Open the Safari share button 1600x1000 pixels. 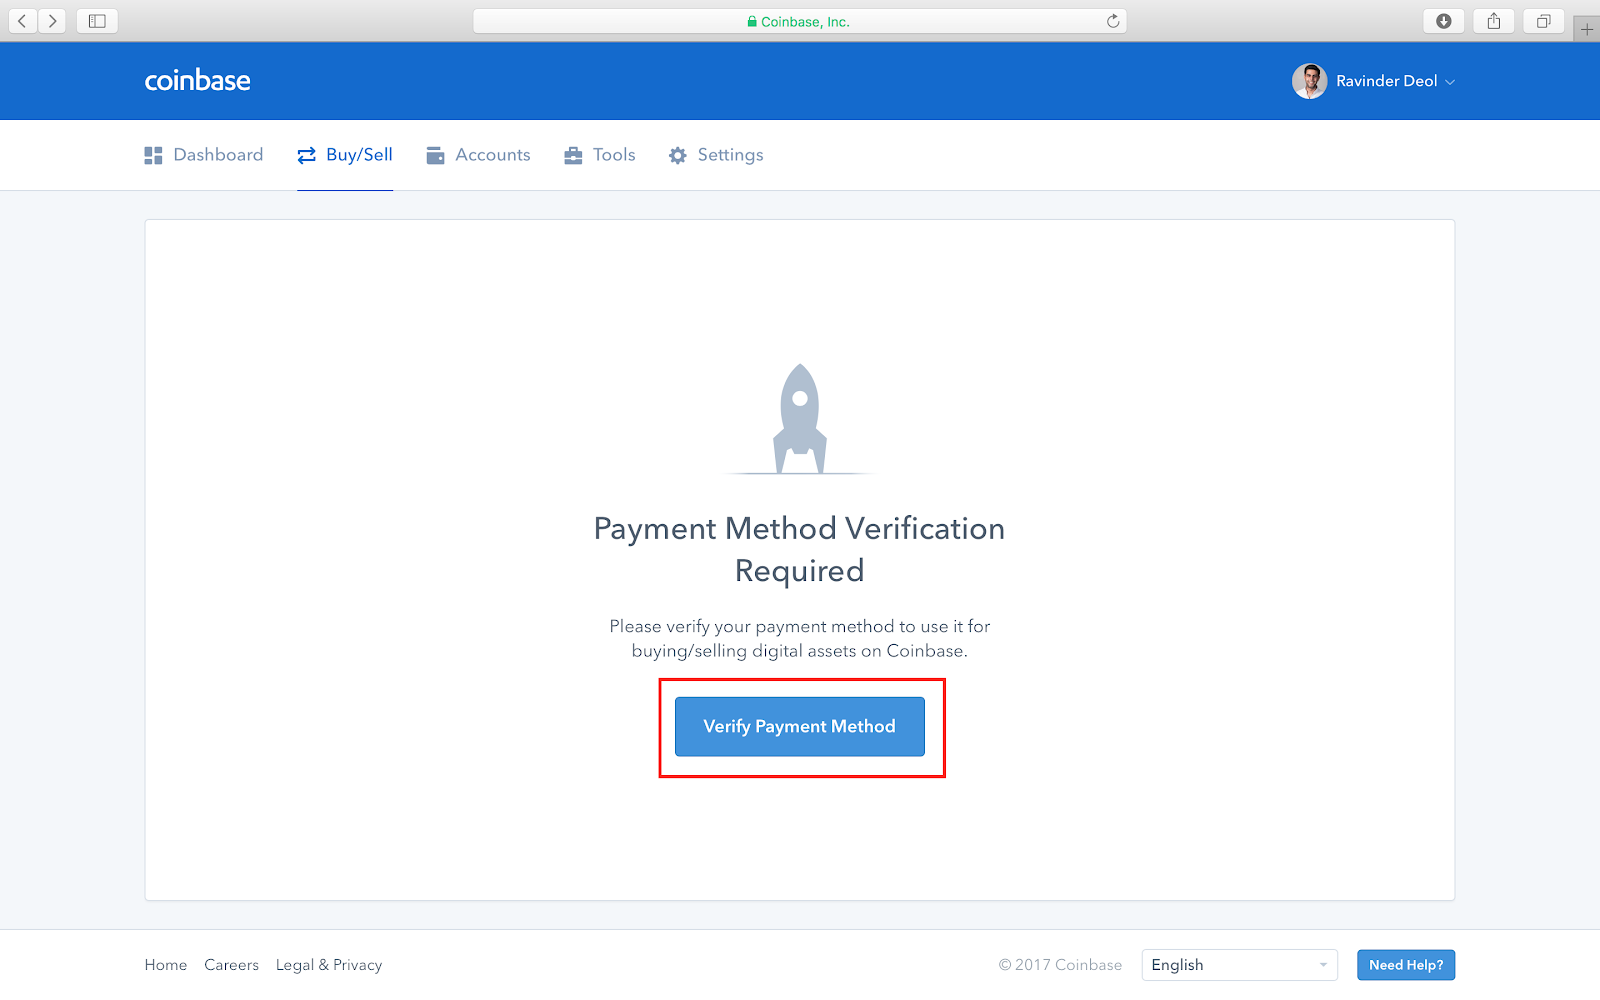tap(1494, 21)
